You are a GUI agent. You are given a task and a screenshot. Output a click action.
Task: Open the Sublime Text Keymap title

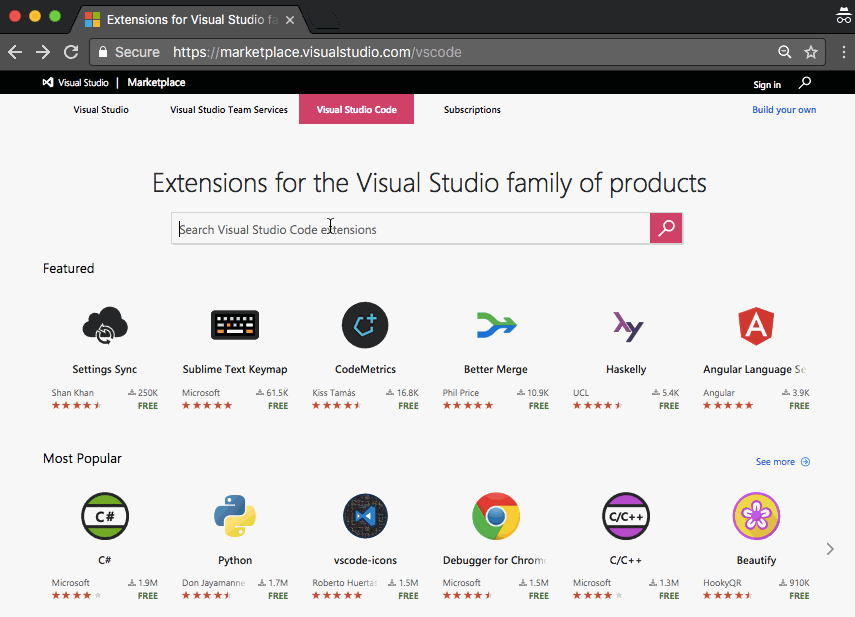point(235,369)
